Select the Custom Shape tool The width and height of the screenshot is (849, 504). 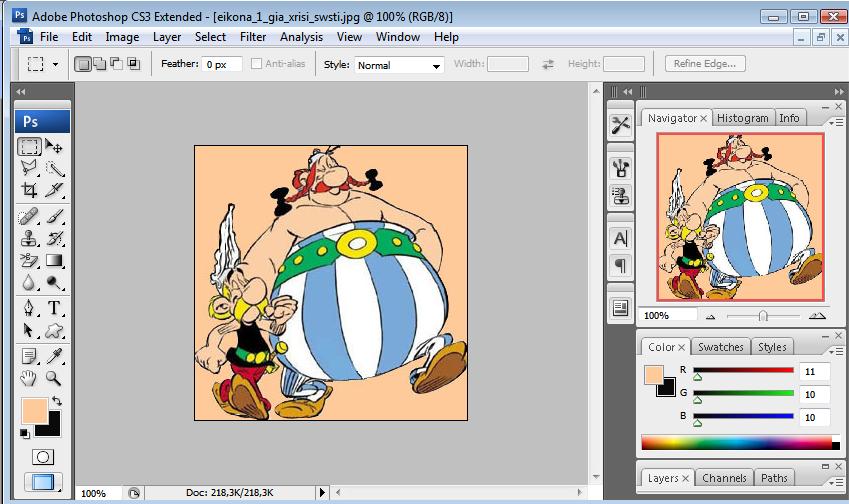[x=54, y=330]
